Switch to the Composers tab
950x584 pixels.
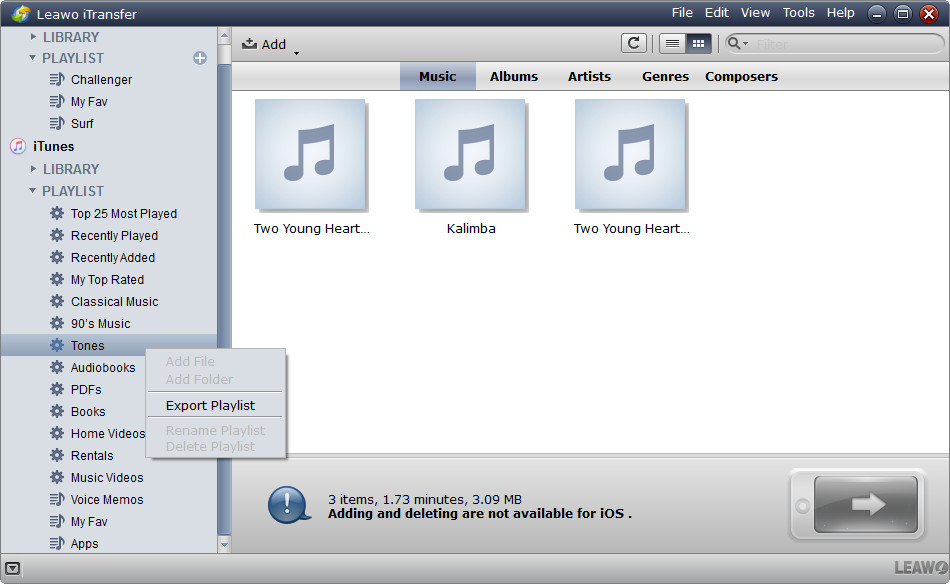coord(741,76)
